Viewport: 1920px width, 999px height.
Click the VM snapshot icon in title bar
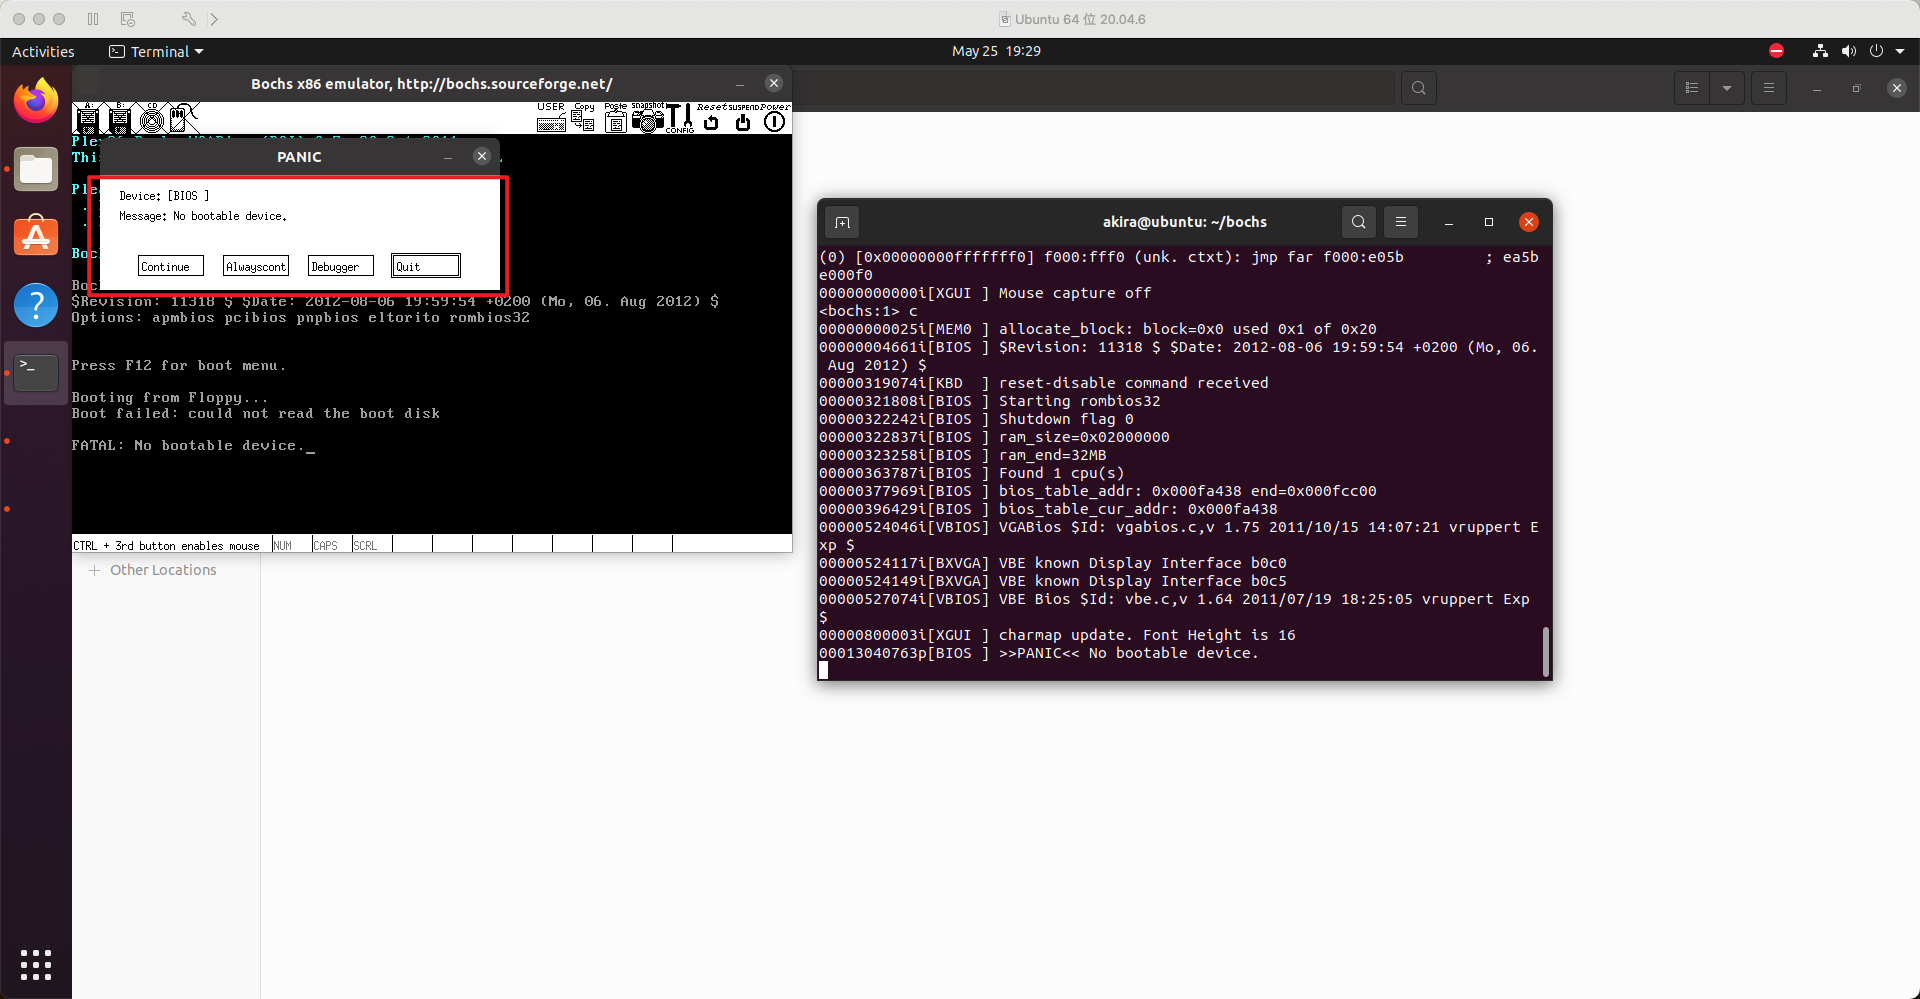click(127, 19)
